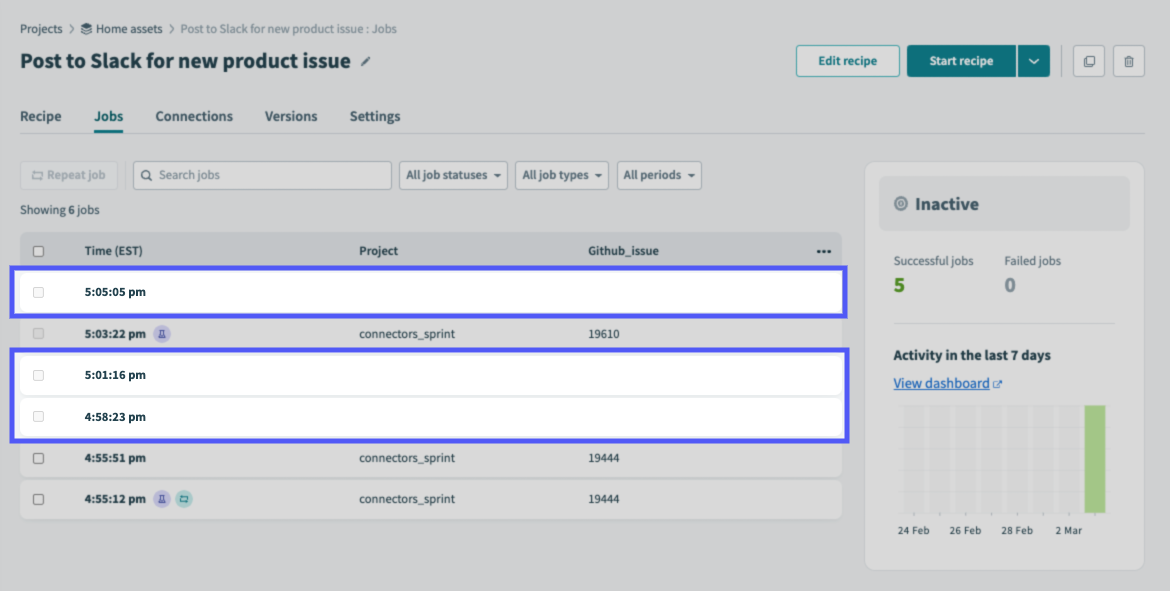The image size is (1170, 591).
Task: Click the pencil icon to rename the recipe
Action: 365,61
